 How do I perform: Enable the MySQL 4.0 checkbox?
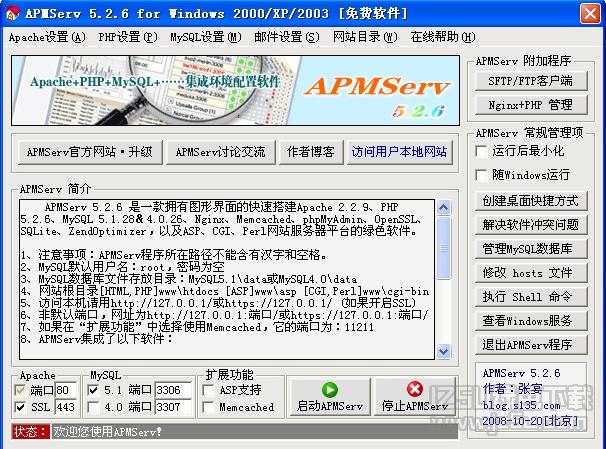click(x=93, y=407)
